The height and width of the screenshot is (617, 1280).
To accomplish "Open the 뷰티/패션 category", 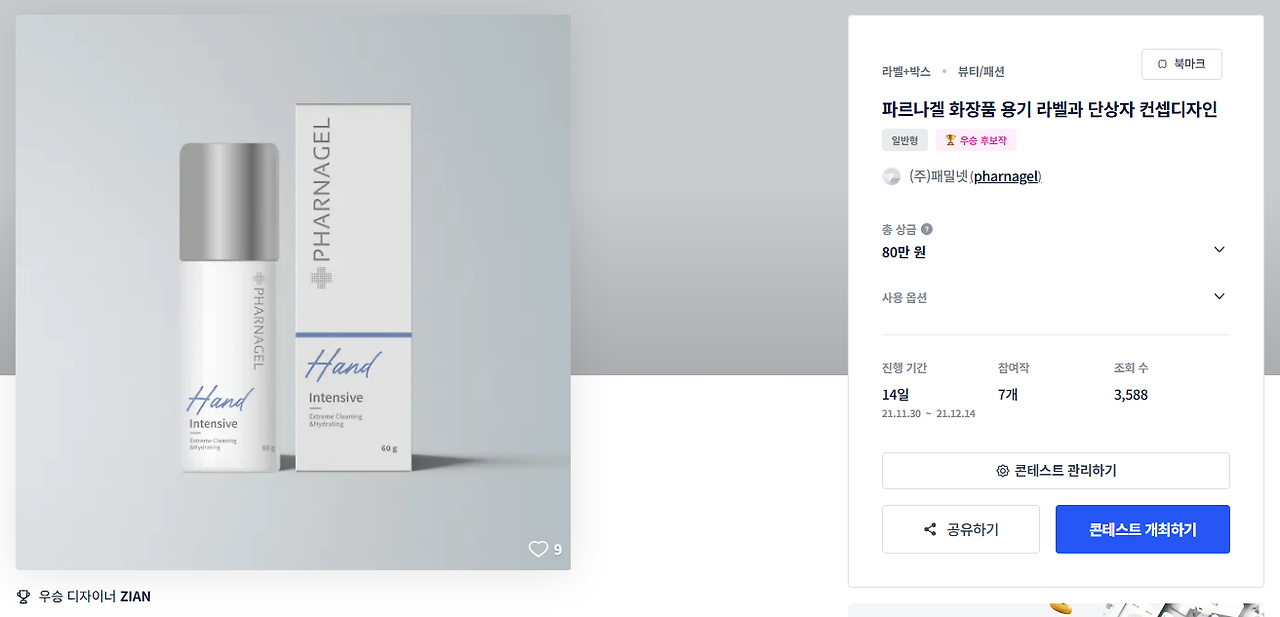I will point(981,72).
